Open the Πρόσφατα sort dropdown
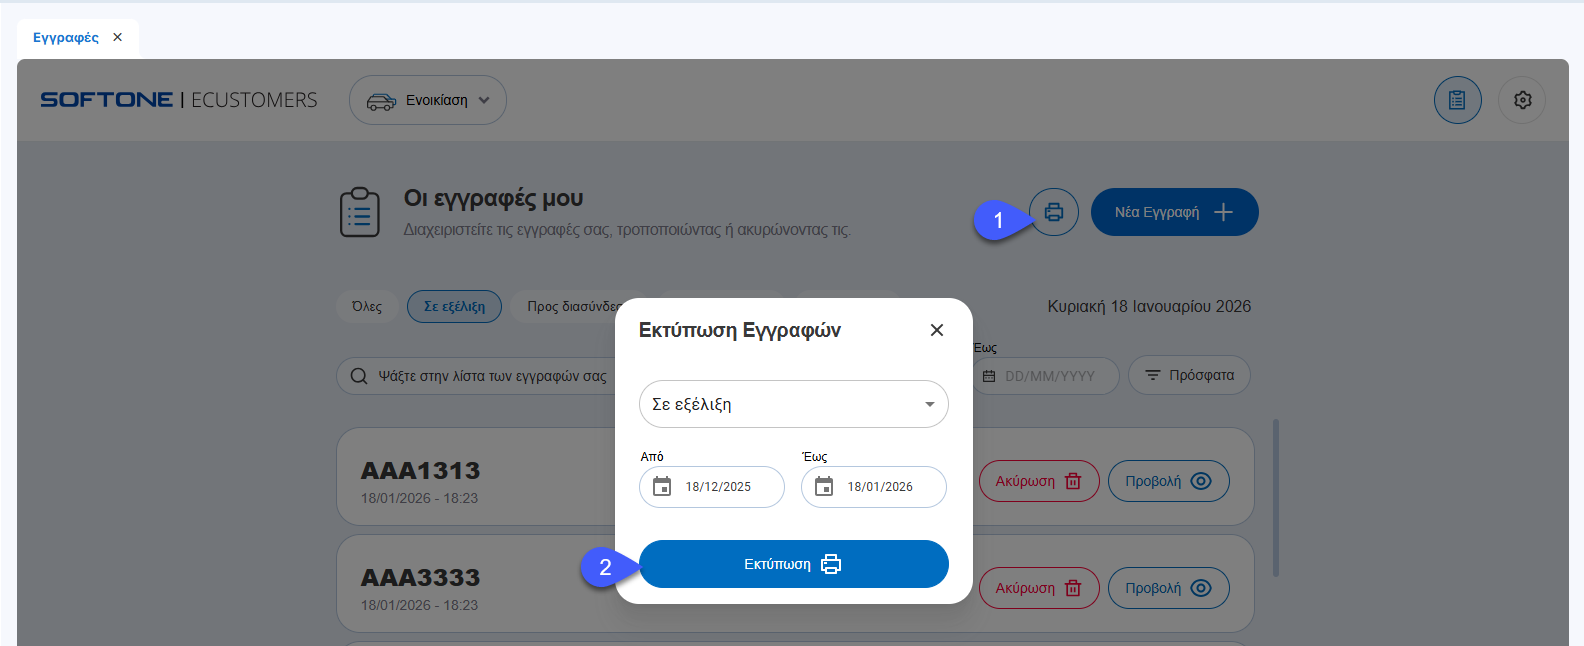Screen dimensions: 1584x646 1189,375
